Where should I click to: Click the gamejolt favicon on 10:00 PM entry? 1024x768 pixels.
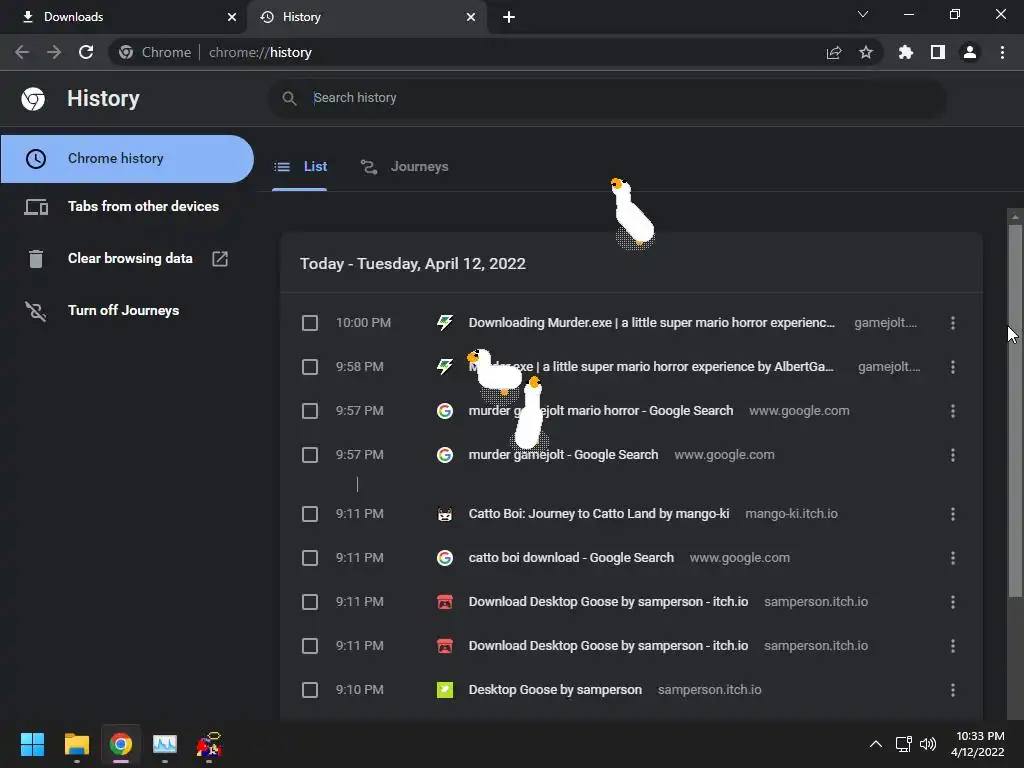tap(445, 323)
